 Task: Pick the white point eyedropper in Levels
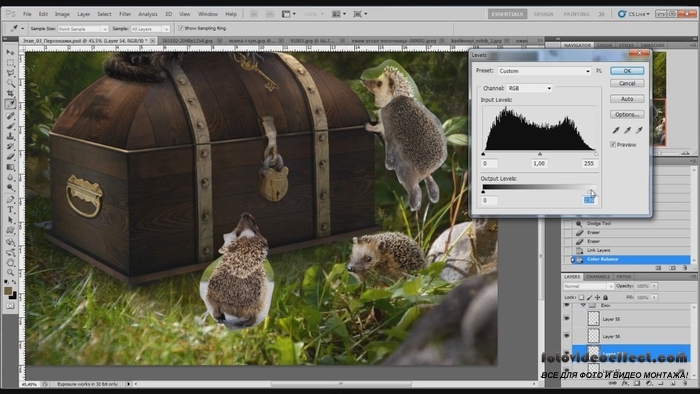click(x=639, y=130)
